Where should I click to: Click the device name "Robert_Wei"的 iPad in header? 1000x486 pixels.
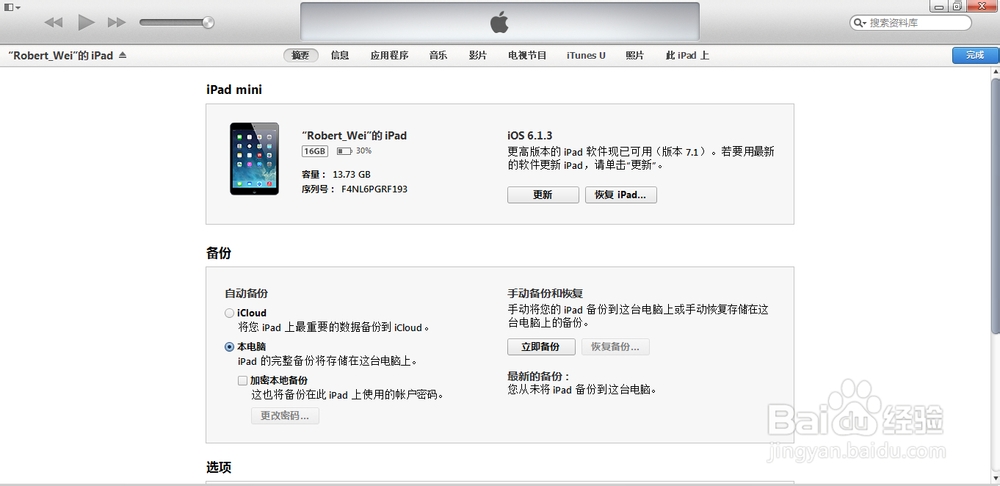[x=61, y=55]
